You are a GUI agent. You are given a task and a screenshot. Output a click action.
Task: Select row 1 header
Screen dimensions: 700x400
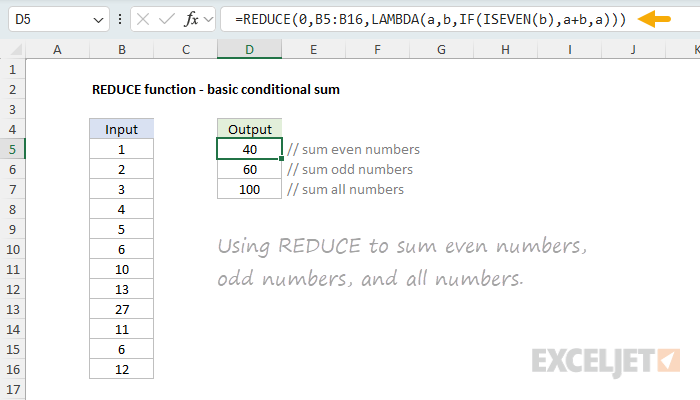[12, 70]
